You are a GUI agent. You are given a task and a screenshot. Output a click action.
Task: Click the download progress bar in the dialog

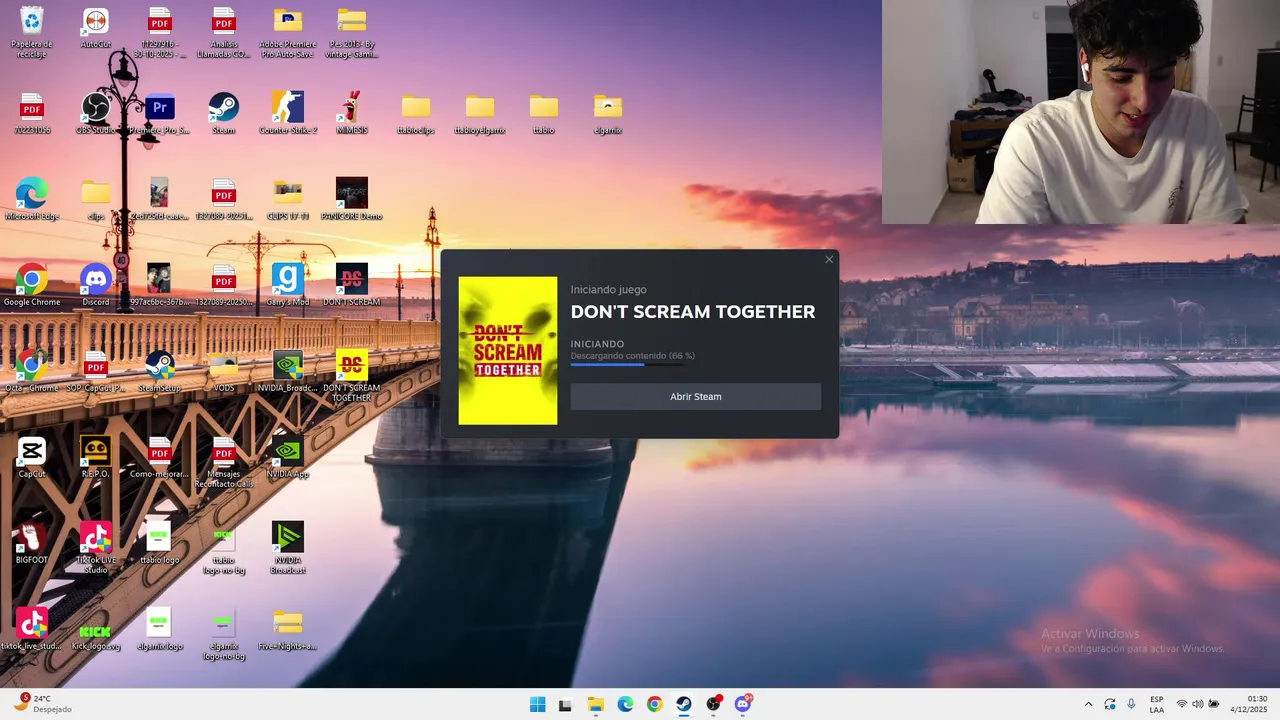point(628,365)
